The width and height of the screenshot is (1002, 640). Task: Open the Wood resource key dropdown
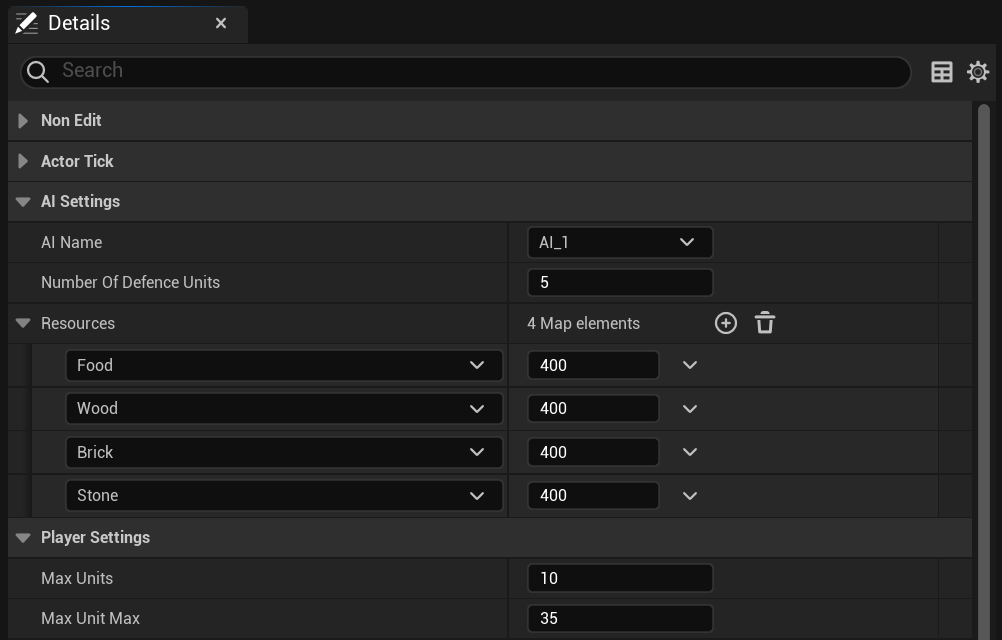284,408
